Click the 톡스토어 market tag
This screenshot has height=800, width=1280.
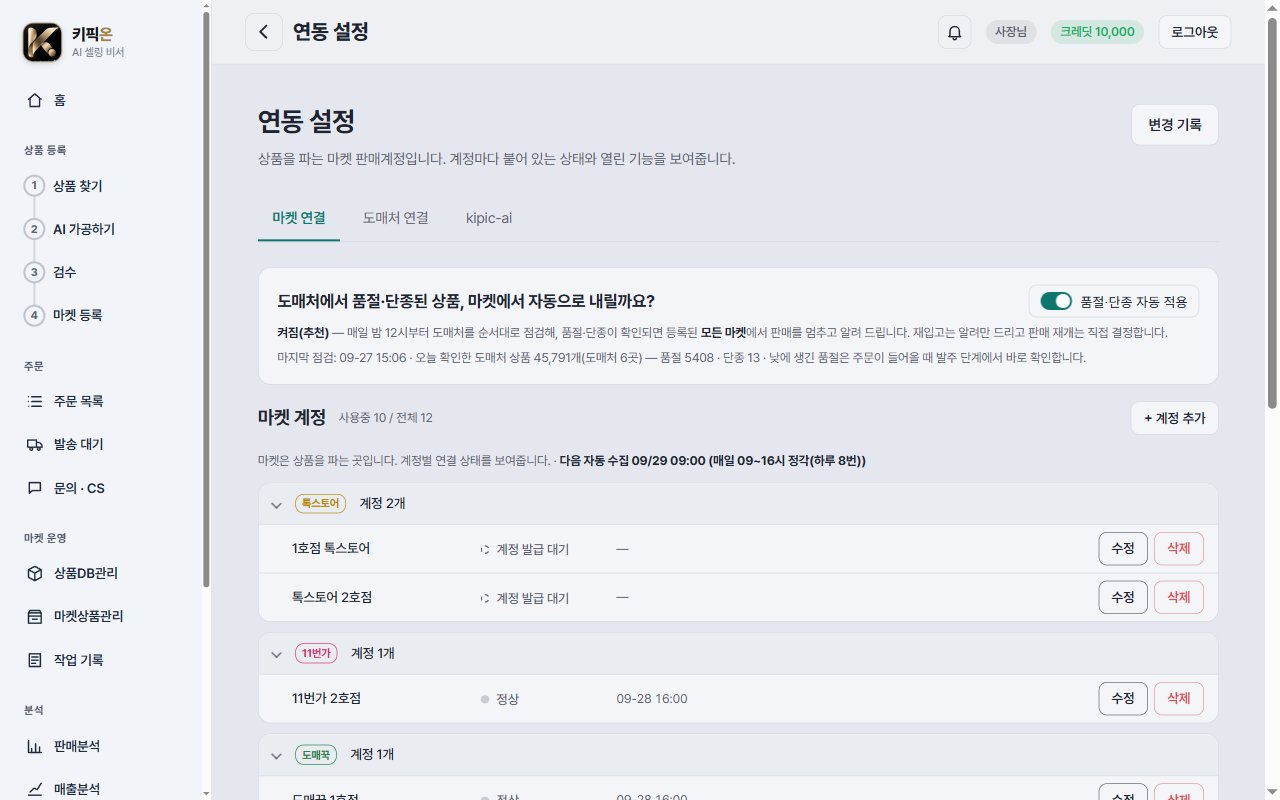click(320, 504)
